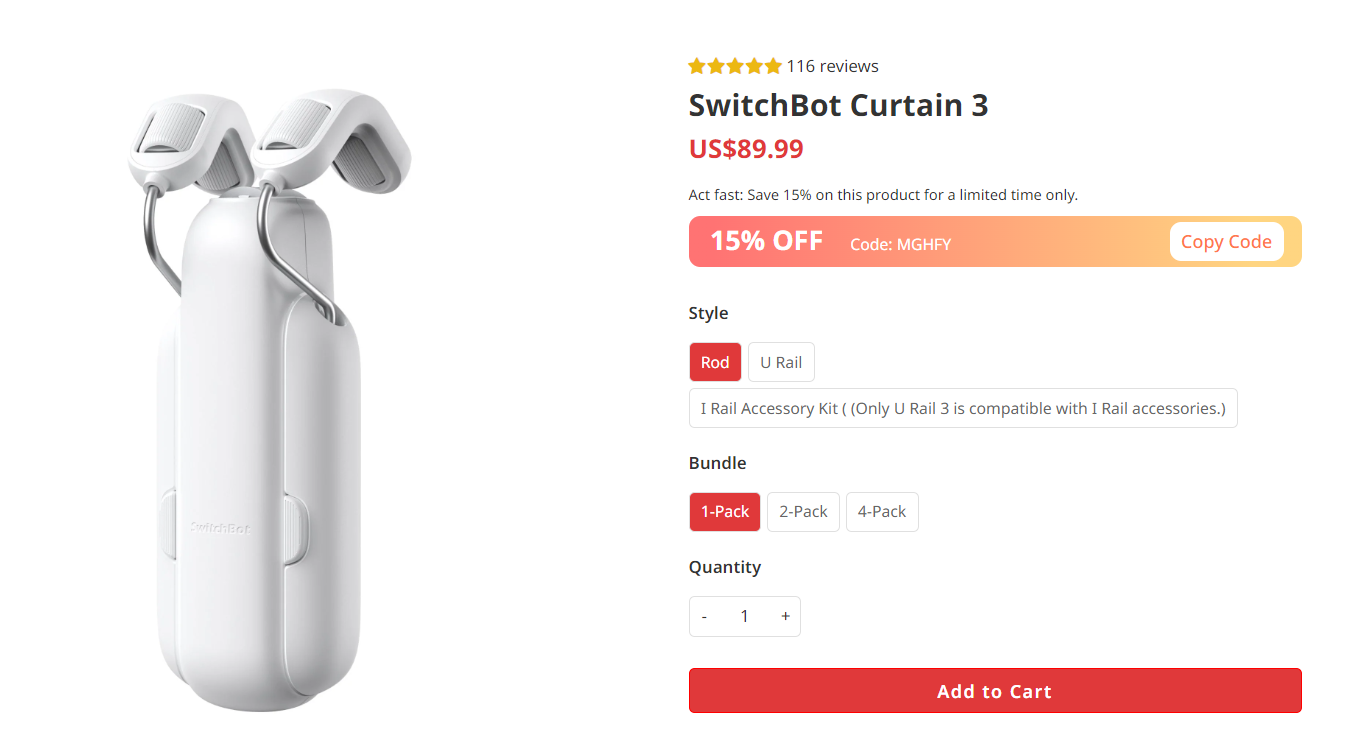The height and width of the screenshot is (745, 1354).
Task: Copy the discount code with Copy Code
Action: (1226, 242)
